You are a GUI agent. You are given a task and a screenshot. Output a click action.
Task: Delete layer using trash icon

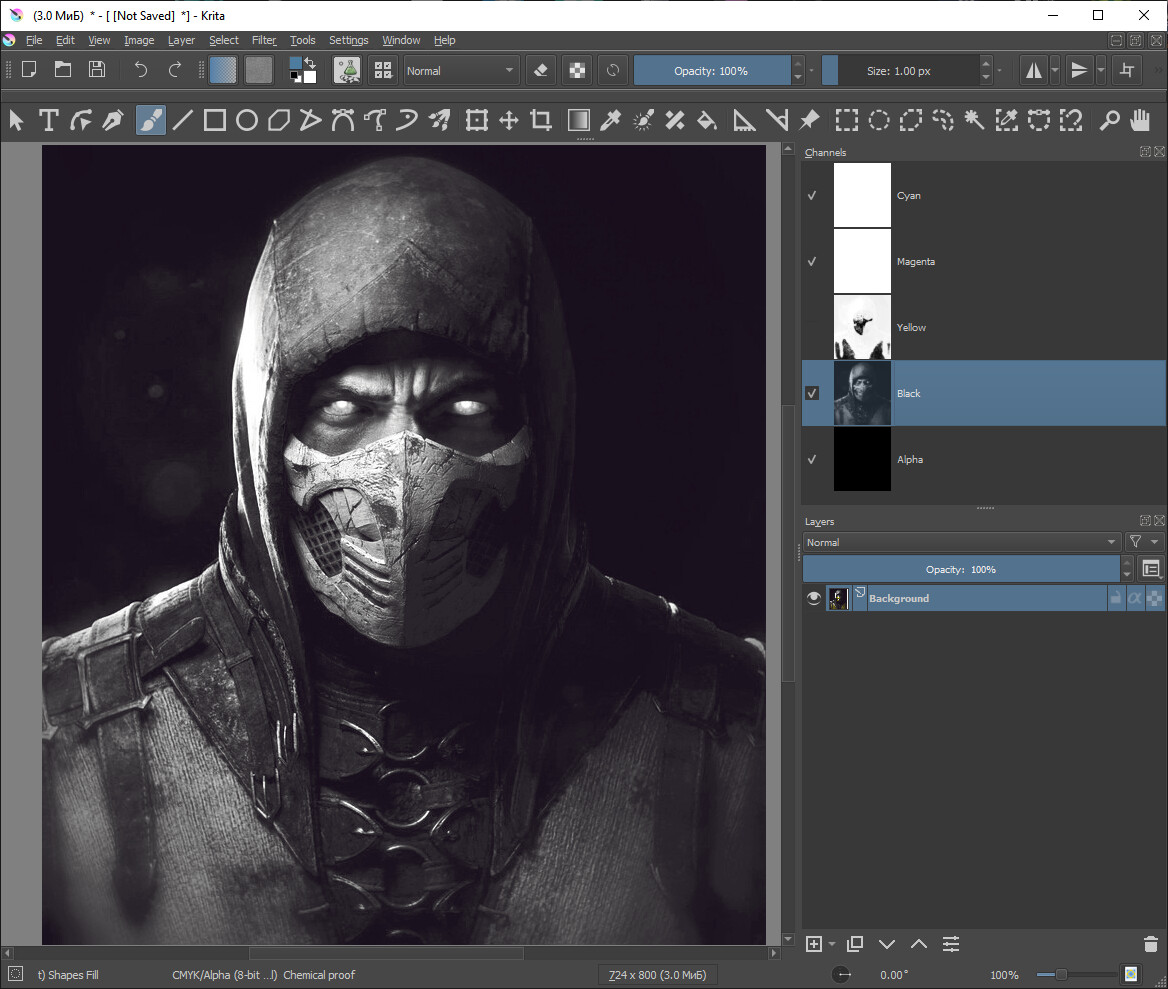point(1150,944)
